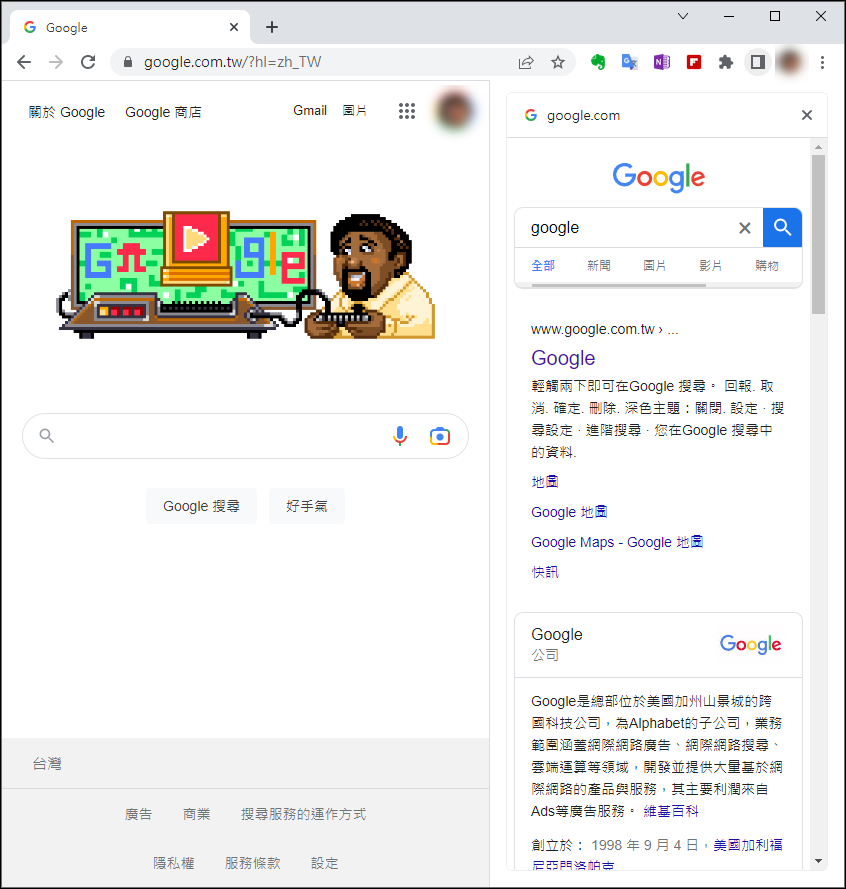The height and width of the screenshot is (889, 846).
Task: Open the Extensions puzzle menu
Action: click(x=726, y=62)
